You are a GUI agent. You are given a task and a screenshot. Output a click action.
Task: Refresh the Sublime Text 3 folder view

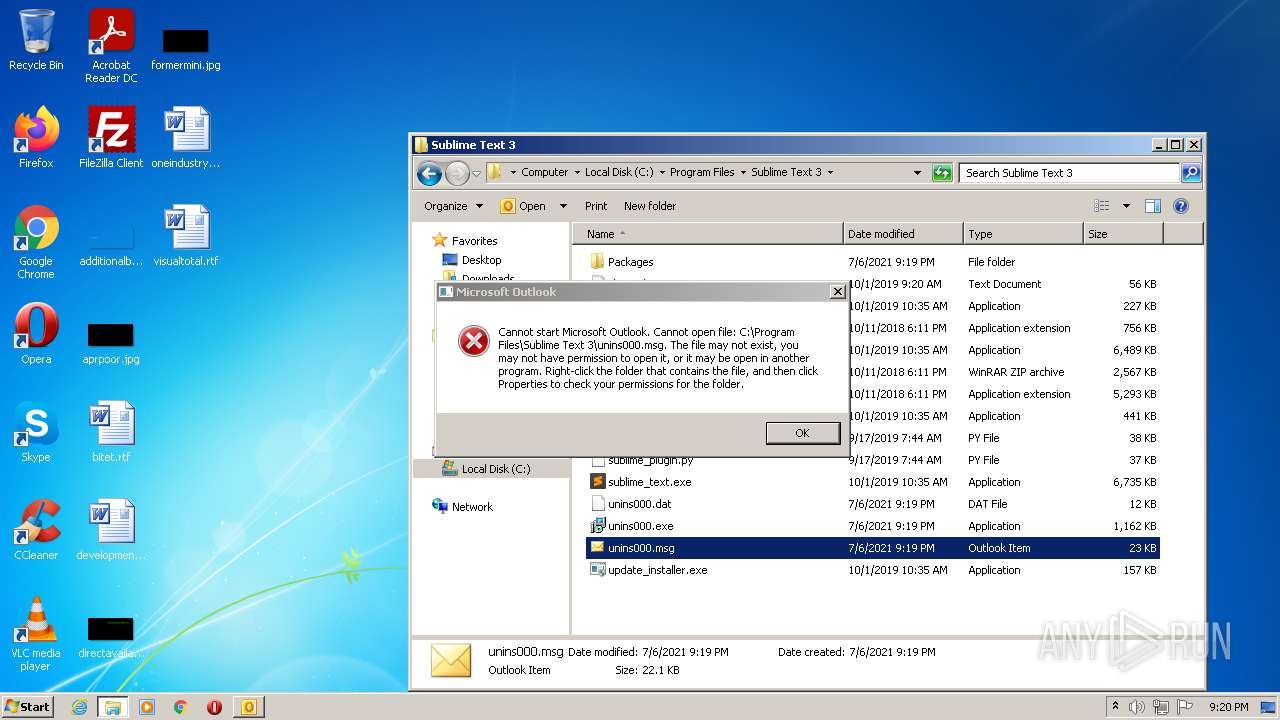(942, 173)
